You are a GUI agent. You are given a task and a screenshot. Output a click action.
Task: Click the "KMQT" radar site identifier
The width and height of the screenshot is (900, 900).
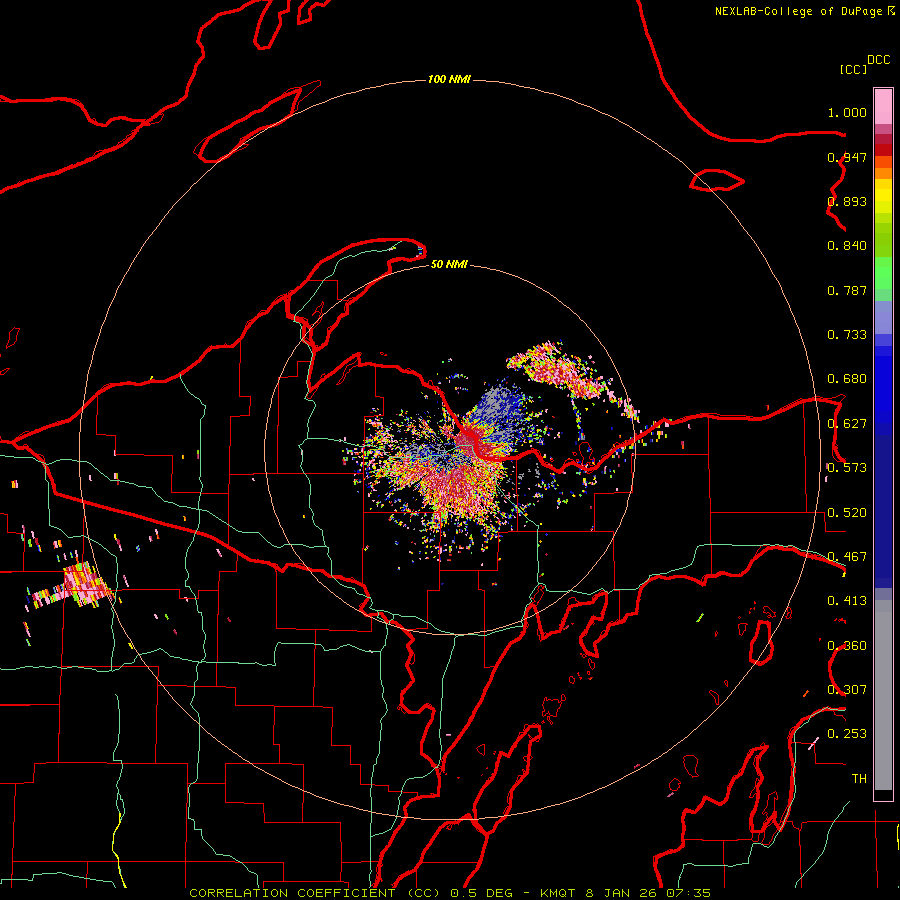coord(557,893)
